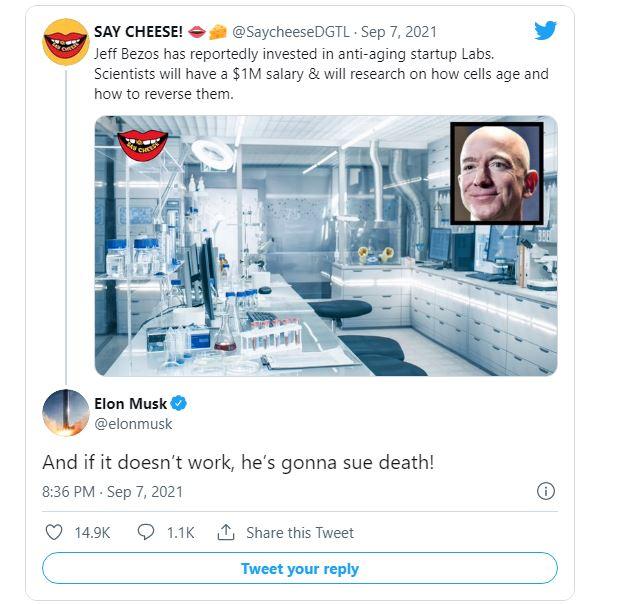Image resolution: width=644 pixels, height=605 pixels.
Task: Click the share arrow icon
Action: (226, 532)
